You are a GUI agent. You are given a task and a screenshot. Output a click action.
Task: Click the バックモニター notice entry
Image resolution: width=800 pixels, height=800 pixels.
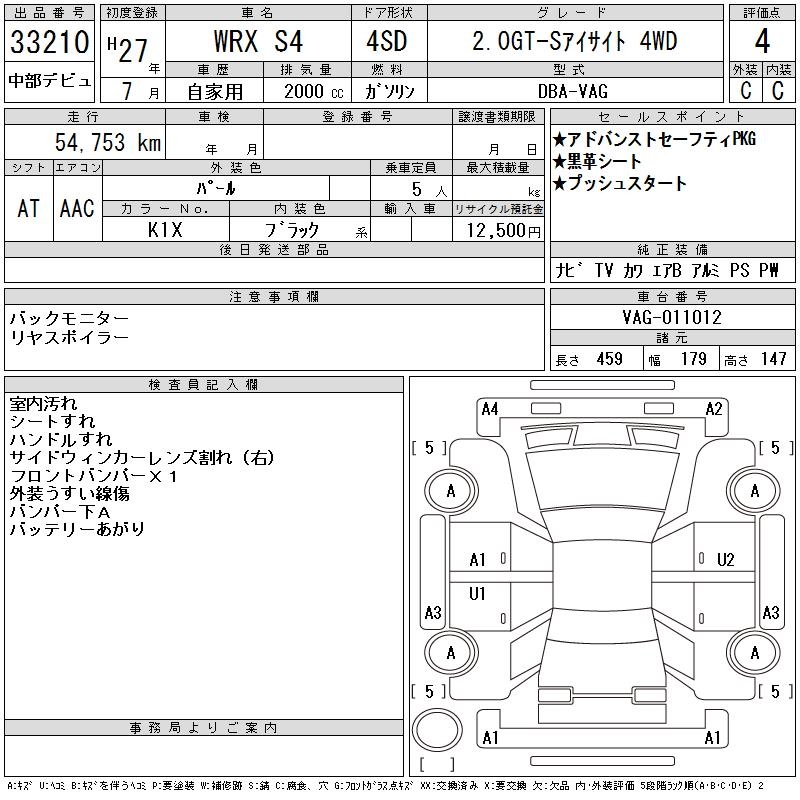click(x=69, y=318)
